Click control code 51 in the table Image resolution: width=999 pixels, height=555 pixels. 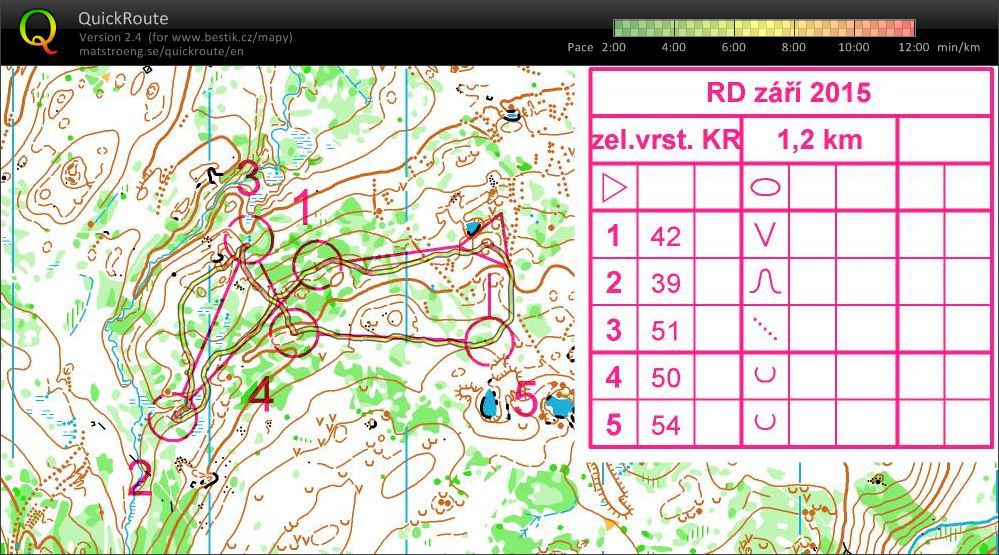click(x=665, y=331)
